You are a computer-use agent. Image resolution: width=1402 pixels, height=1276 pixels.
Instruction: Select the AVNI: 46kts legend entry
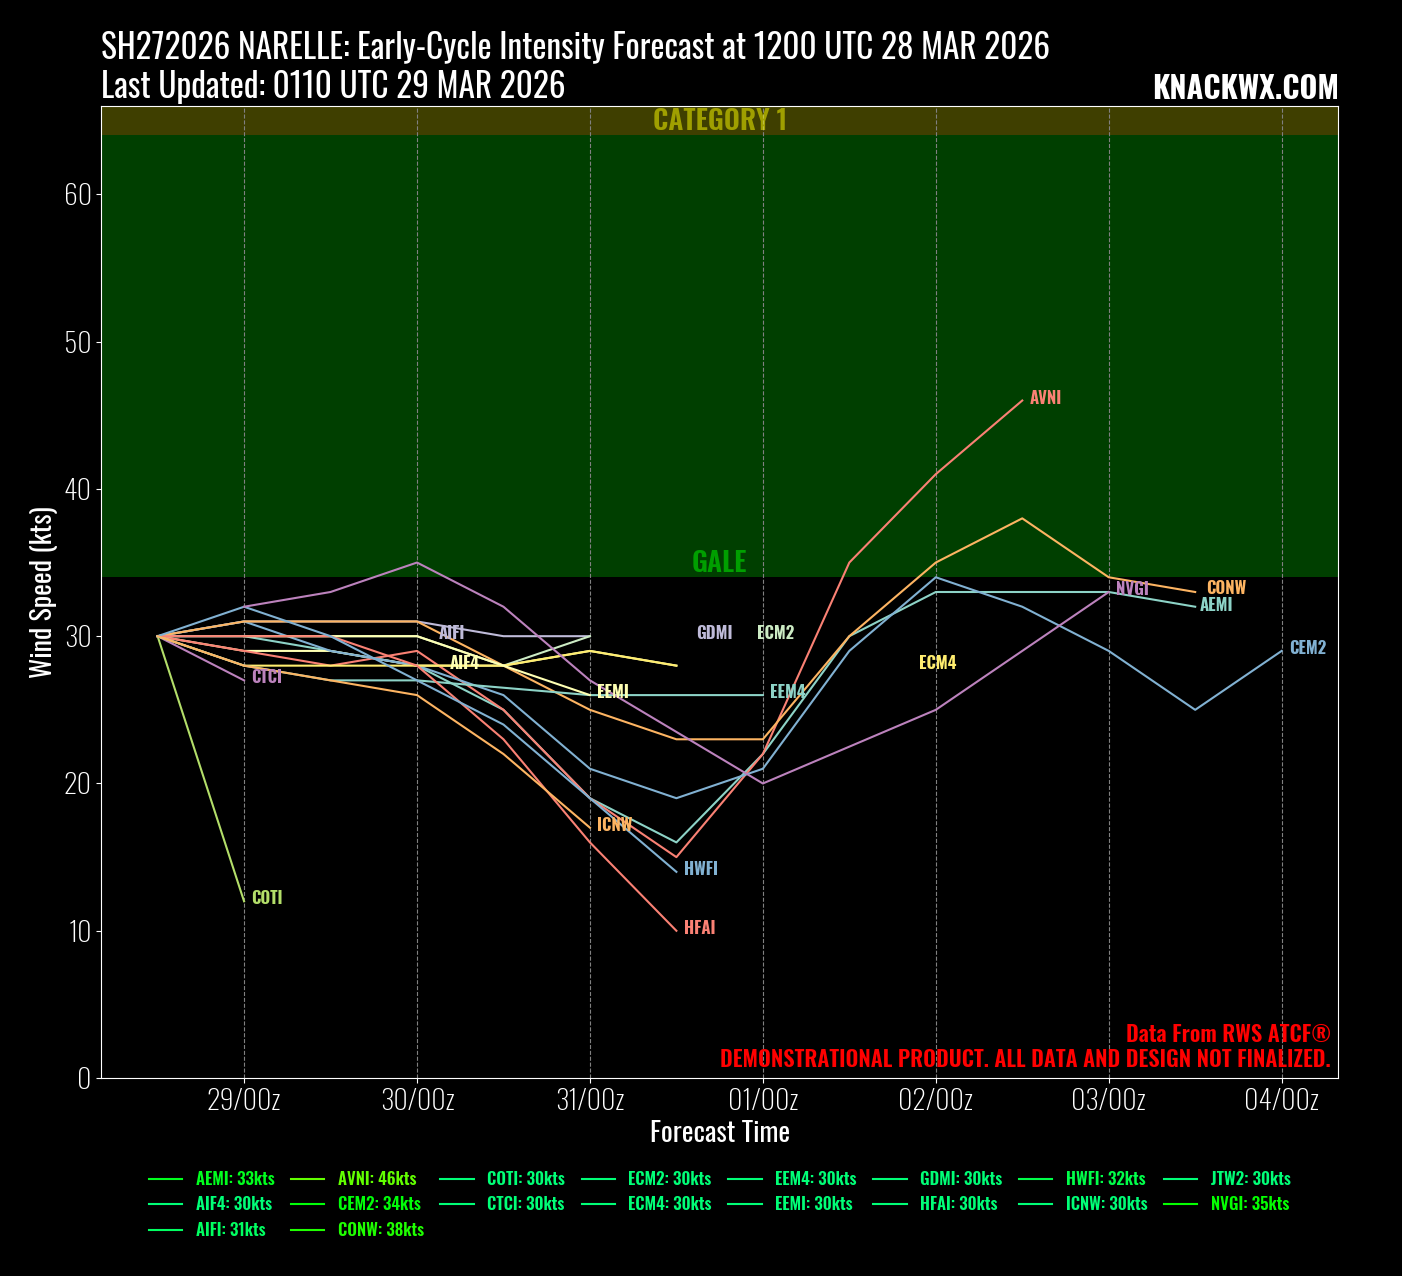click(376, 1179)
